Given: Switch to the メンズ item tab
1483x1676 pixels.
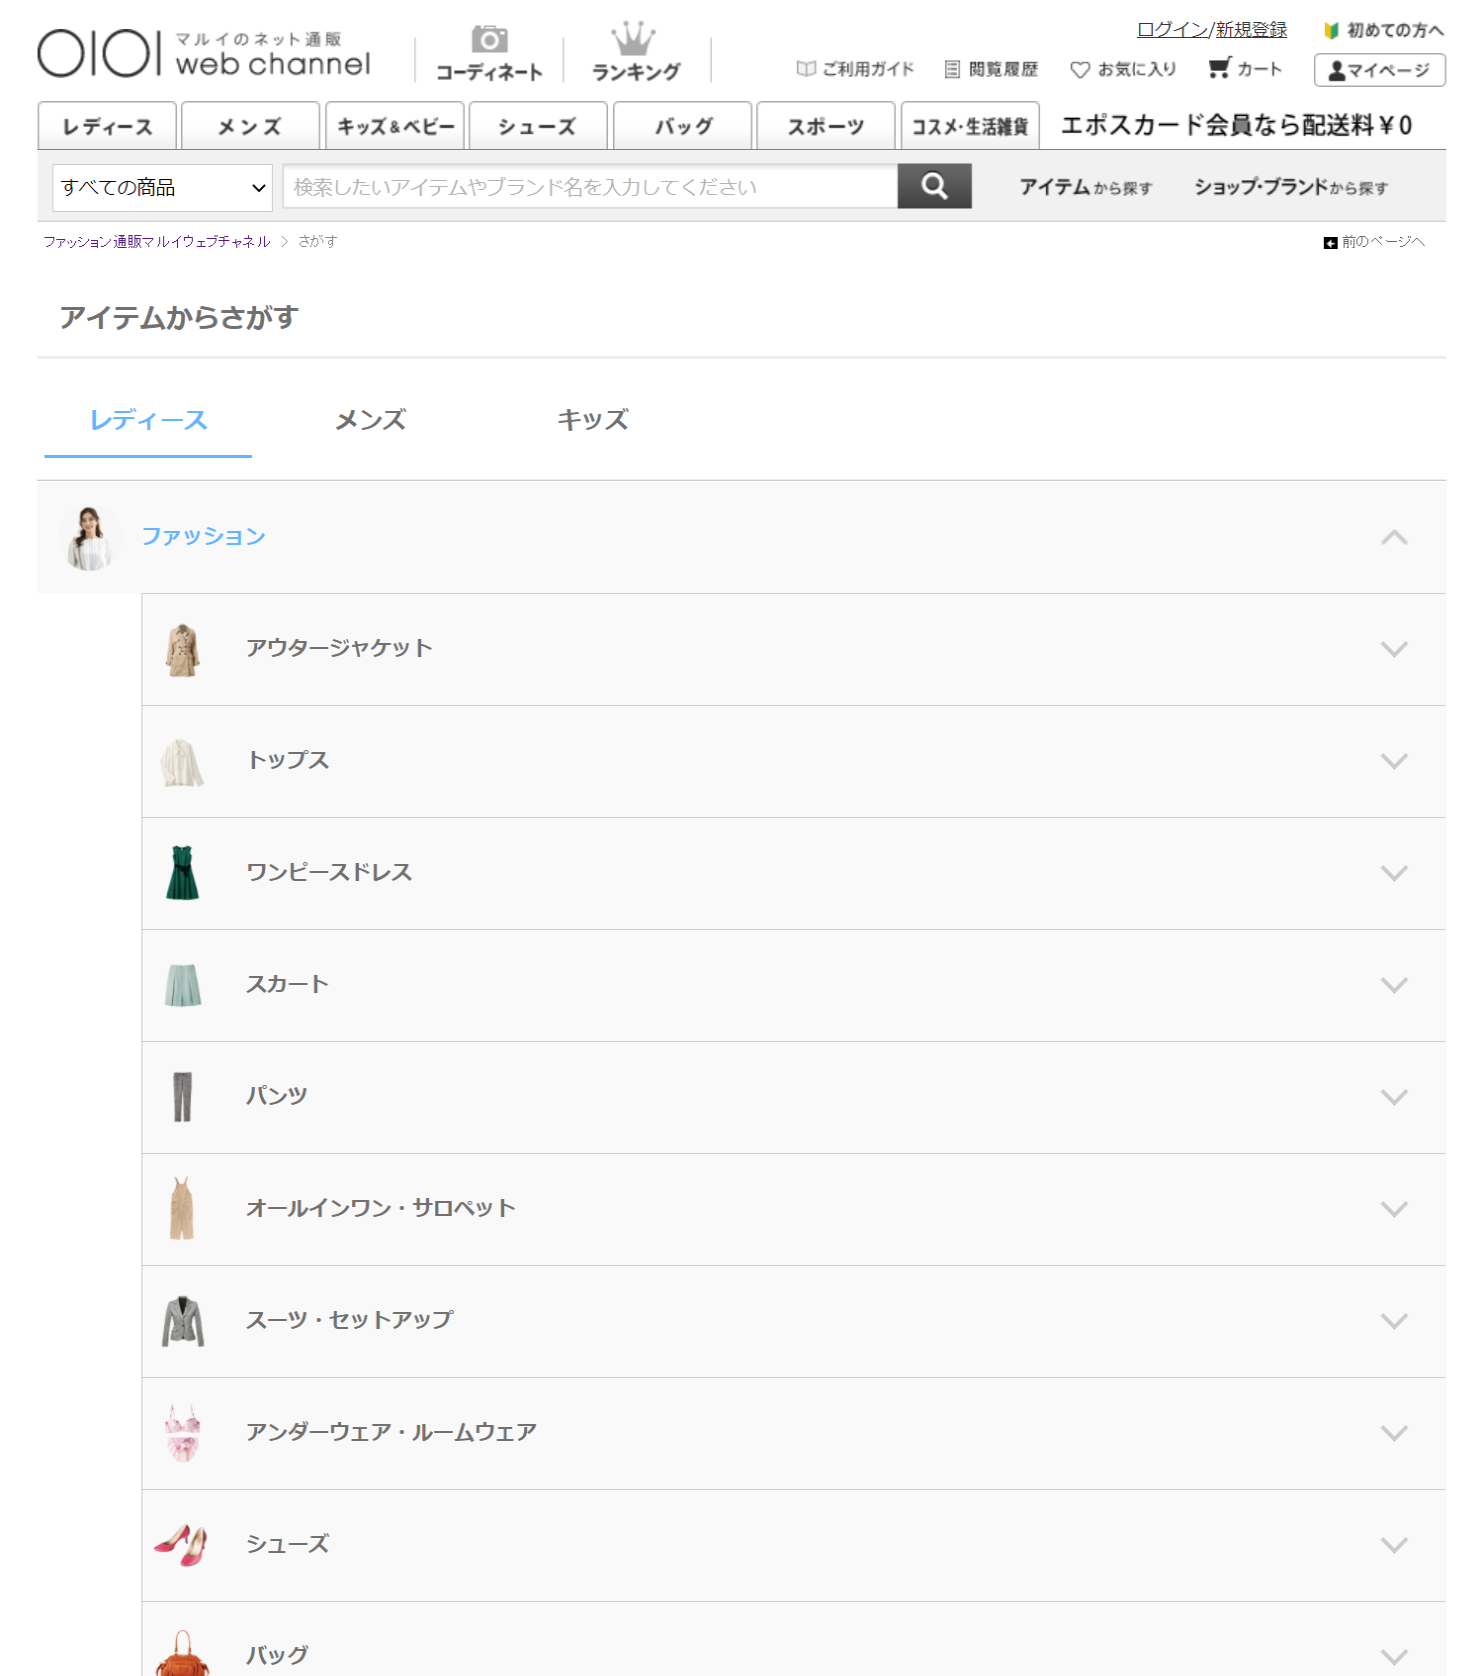Looking at the screenshot, I should pyautogui.click(x=370, y=420).
